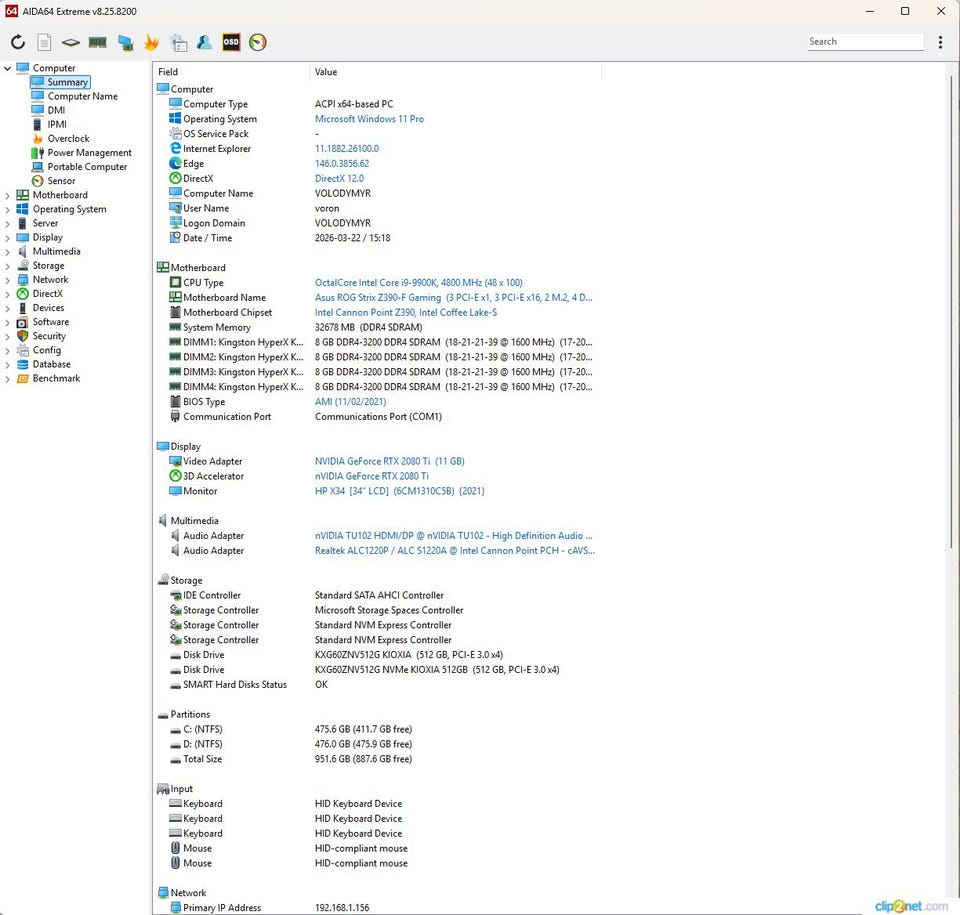Image resolution: width=960 pixels, height=915 pixels.
Task: Collapse the Computer tree node
Action: click(8, 68)
